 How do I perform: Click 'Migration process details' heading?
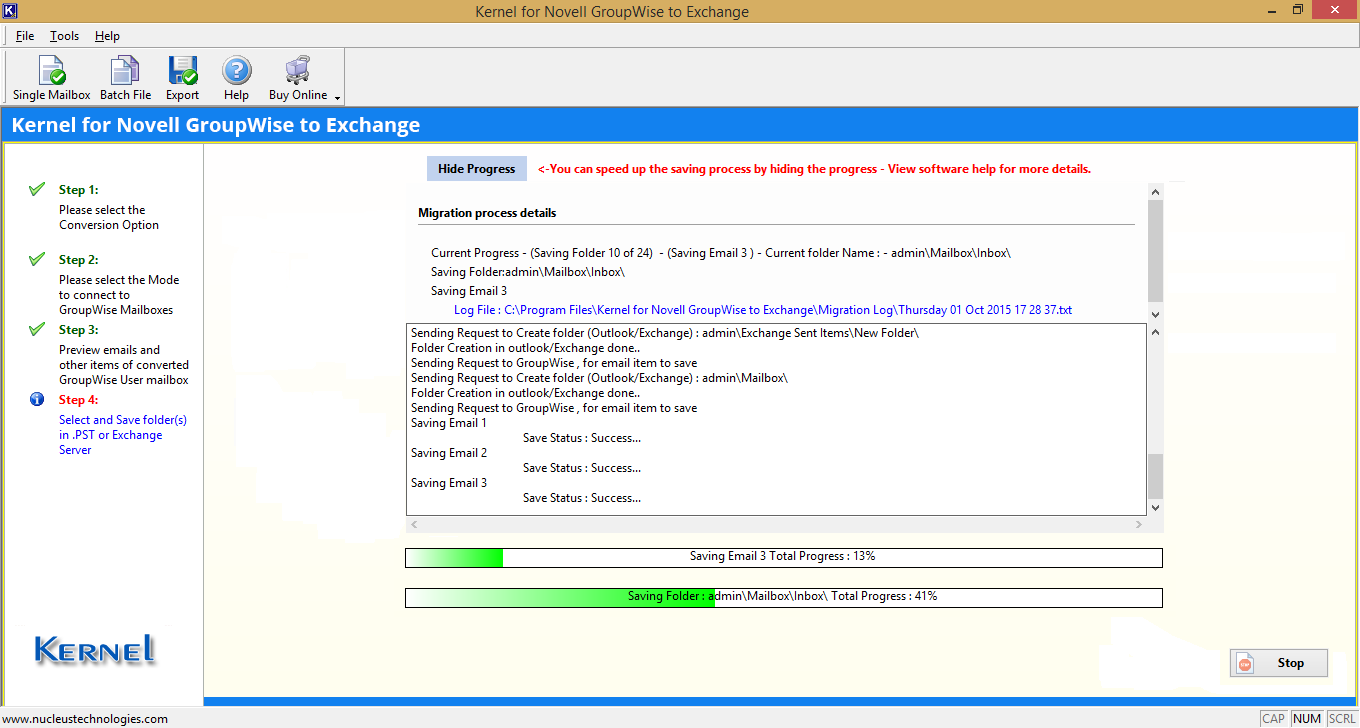(487, 213)
